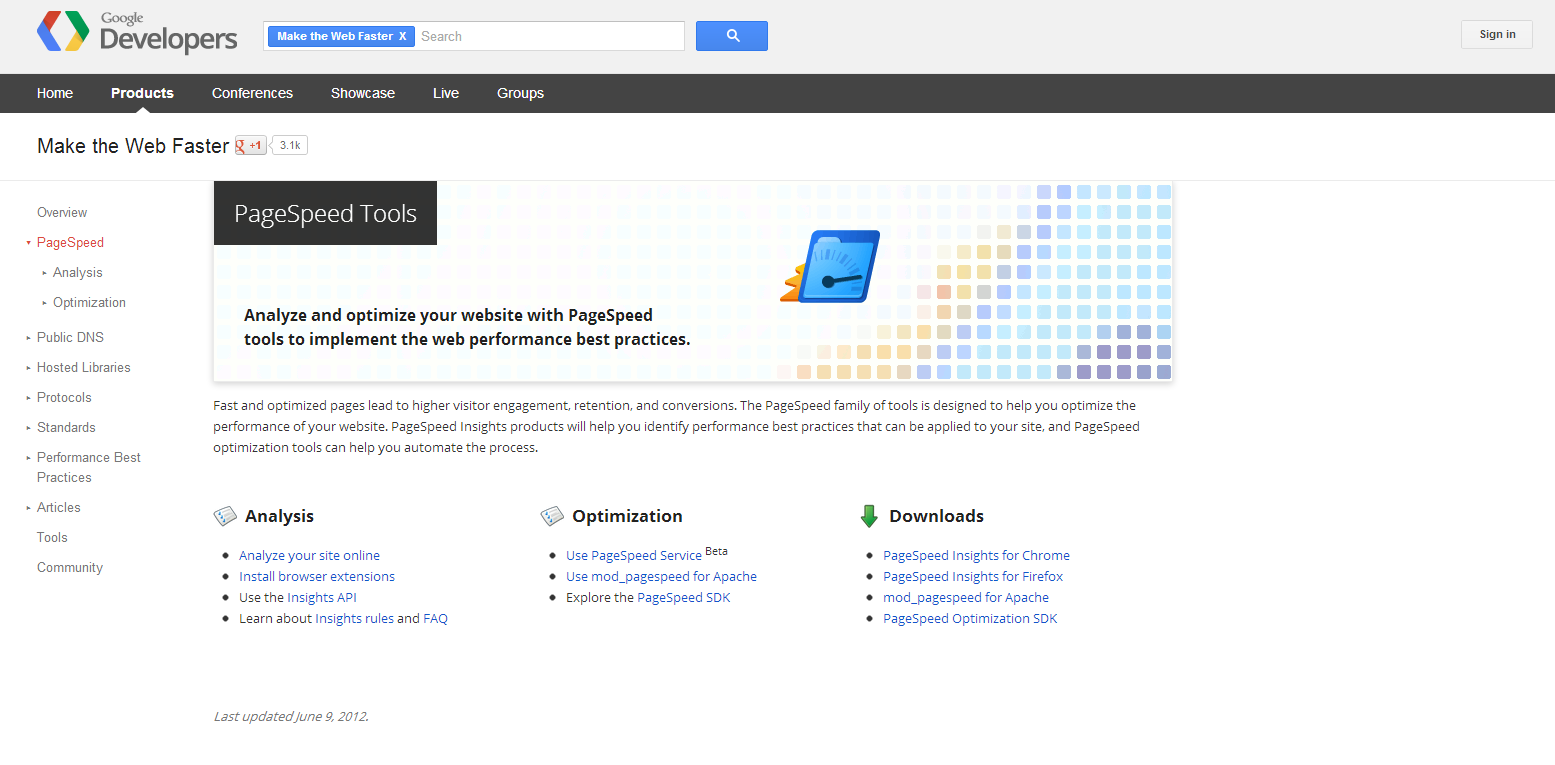This screenshot has width=1555, height=765.
Task: Open the PageSpeed SDK link
Action: pos(684,597)
